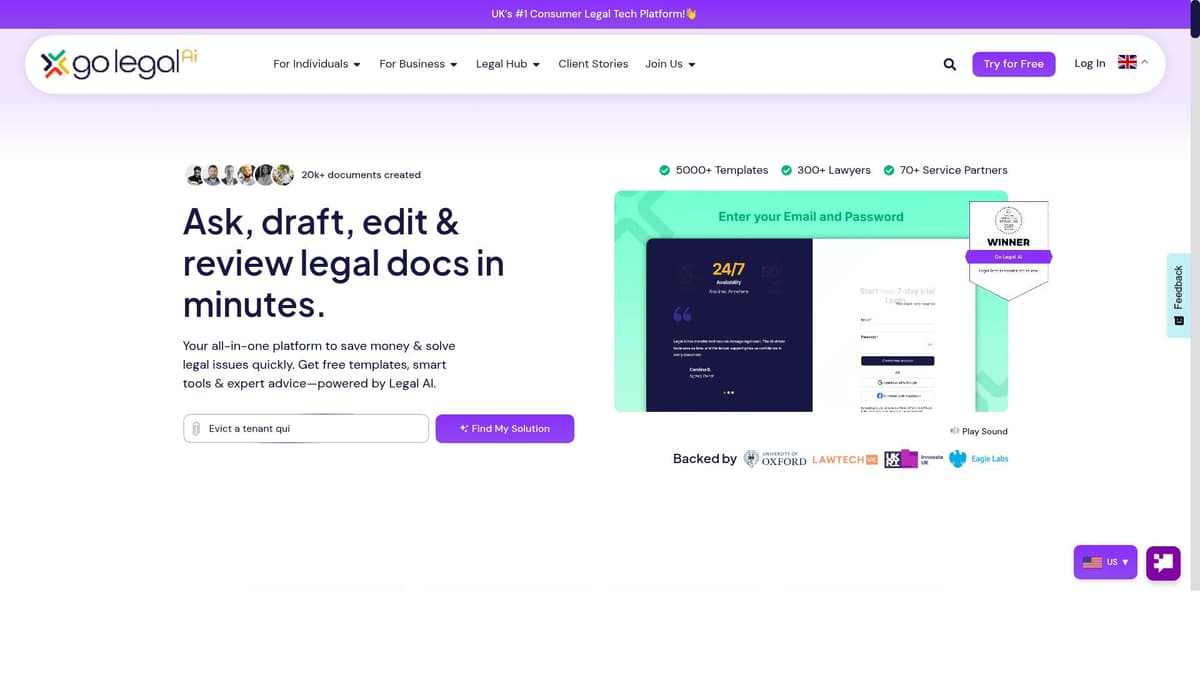1200x675 pixels.
Task: Click the University of Oxford logo
Action: 775,459
